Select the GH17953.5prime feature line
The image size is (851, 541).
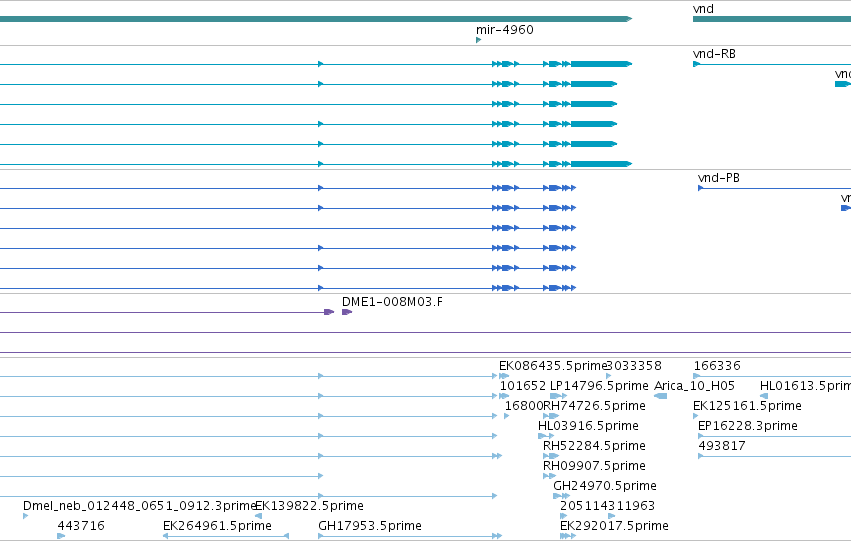(x=410, y=537)
